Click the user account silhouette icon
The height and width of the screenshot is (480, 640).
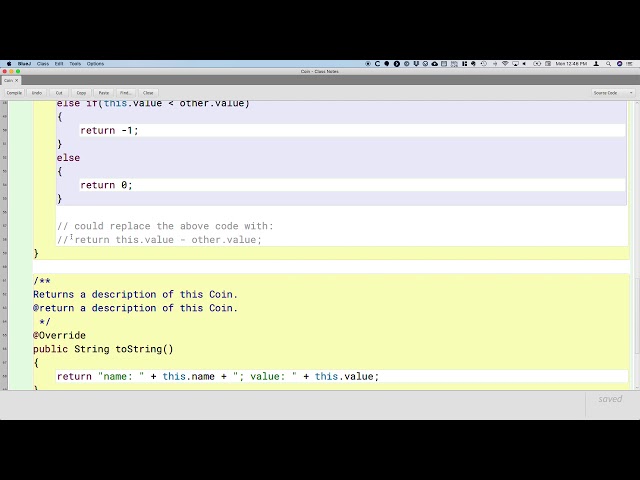596,64
